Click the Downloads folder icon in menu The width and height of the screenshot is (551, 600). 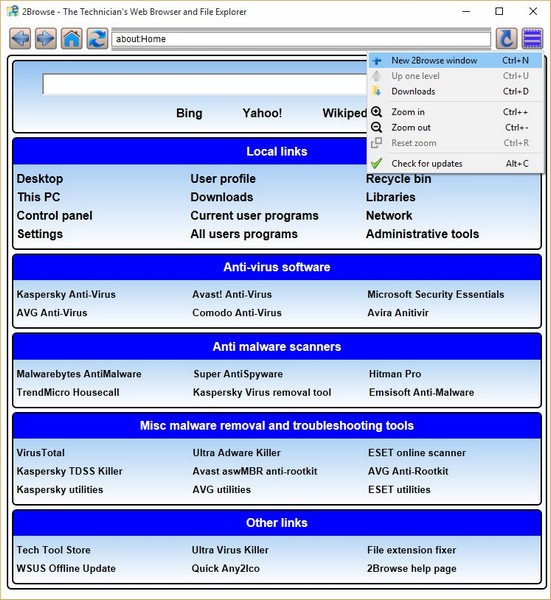point(377,91)
